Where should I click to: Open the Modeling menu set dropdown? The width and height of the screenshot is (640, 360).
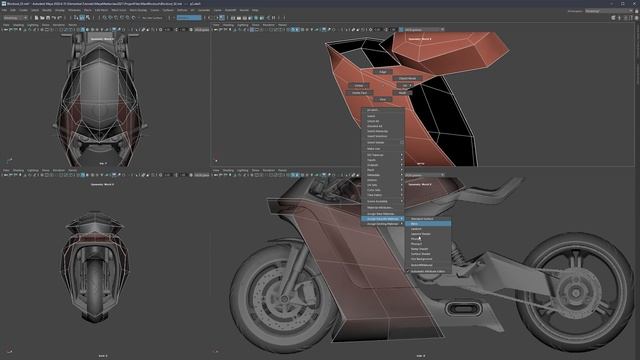15,18
